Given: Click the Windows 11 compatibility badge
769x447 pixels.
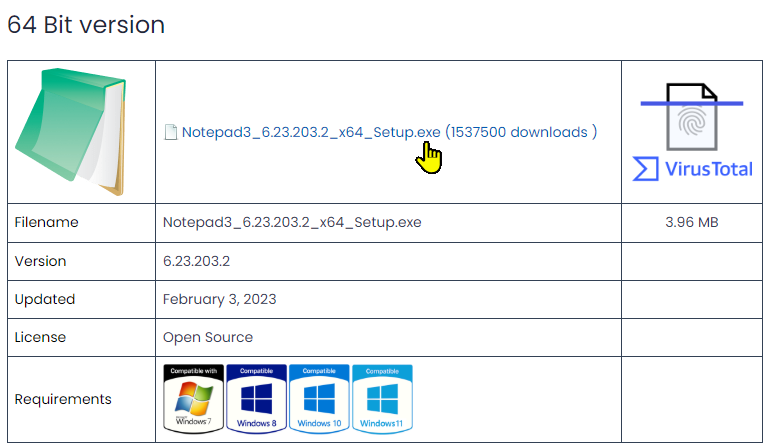Looking at the screenshot, I should [x=382, y=399].
